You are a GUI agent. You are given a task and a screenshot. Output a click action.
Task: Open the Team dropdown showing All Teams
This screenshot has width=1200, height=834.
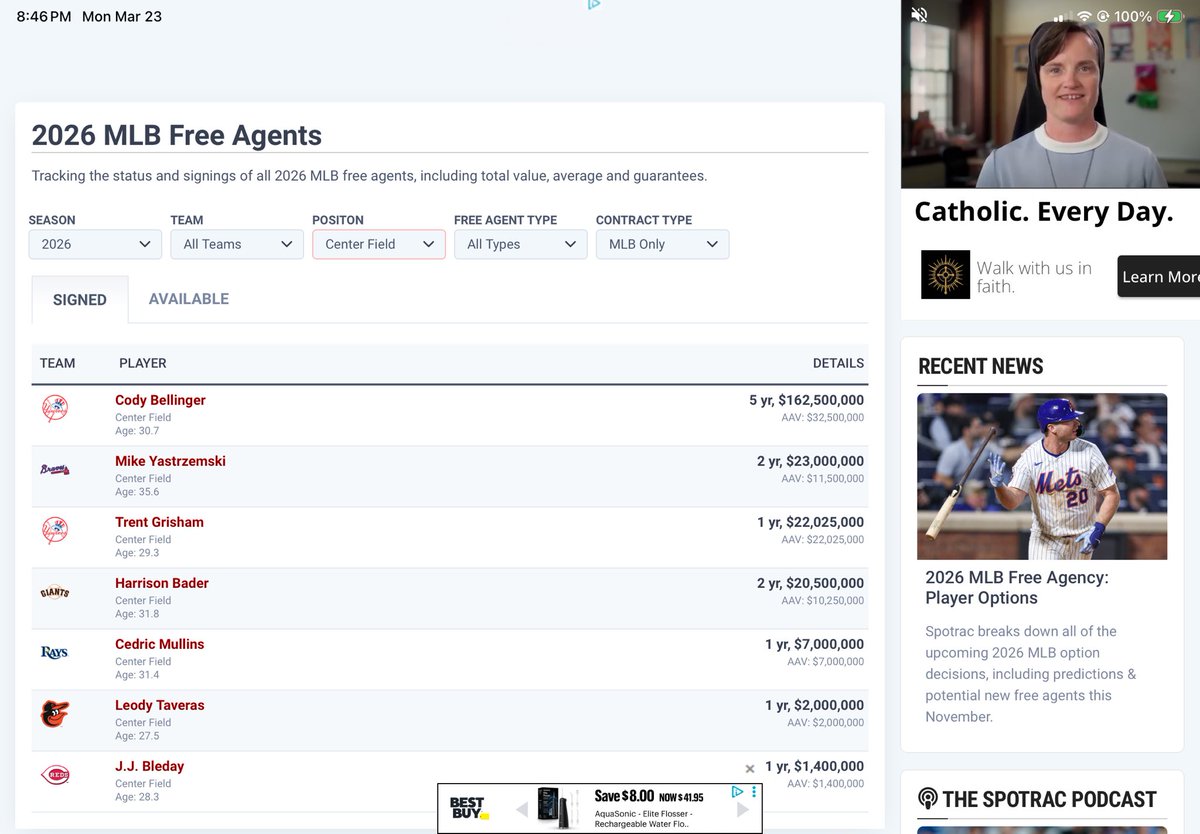tap(236, 244)
